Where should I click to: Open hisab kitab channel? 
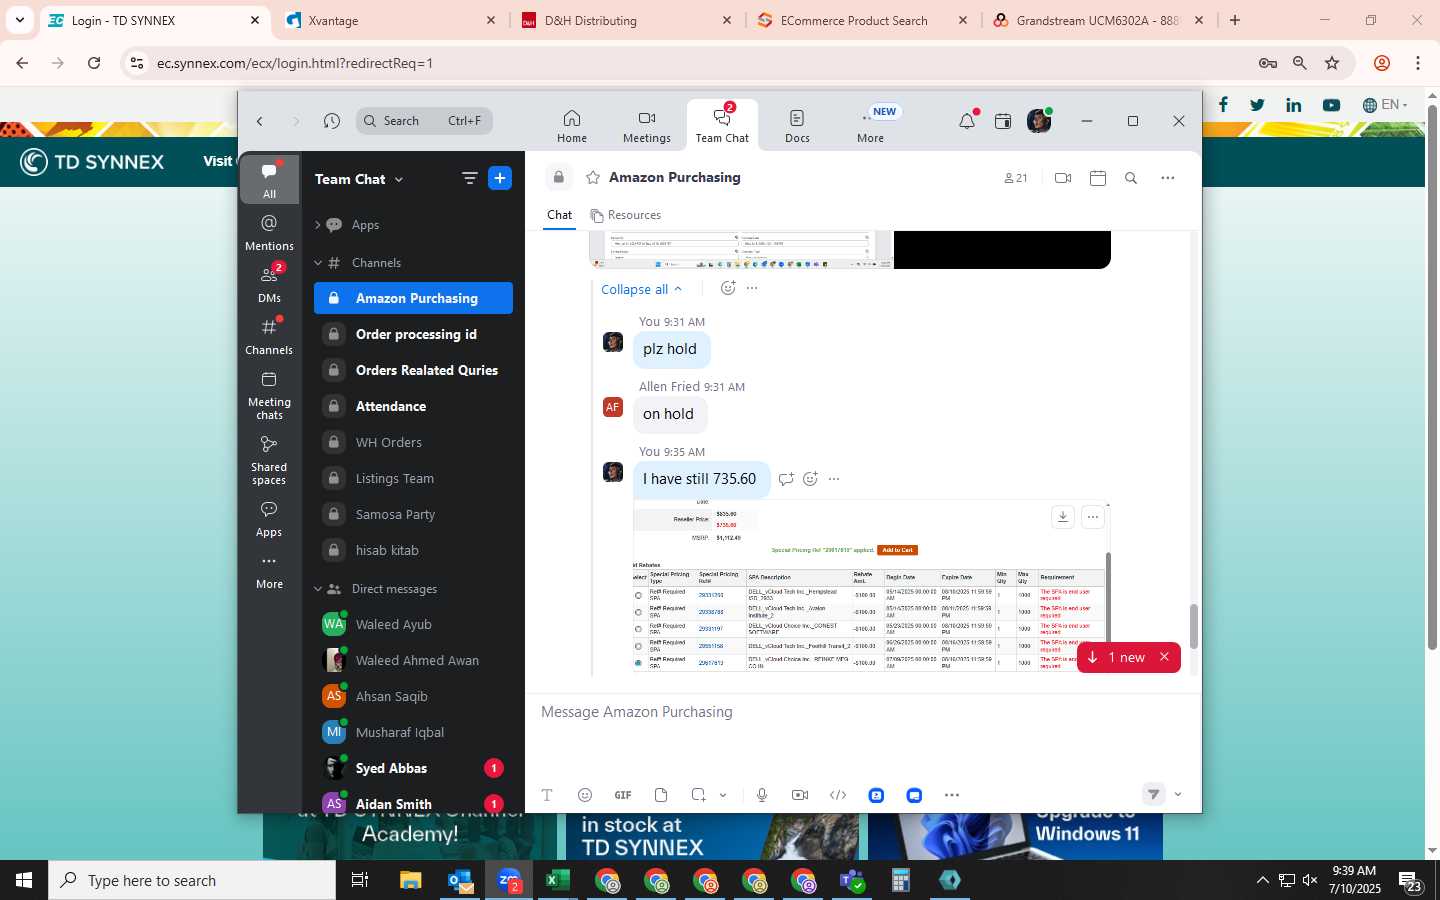click(413, 550)
